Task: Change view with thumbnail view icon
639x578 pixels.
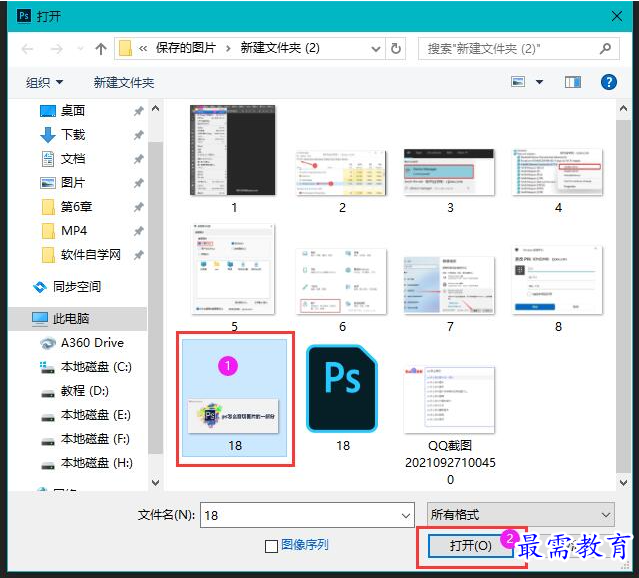Action: [x=518, y=82]
